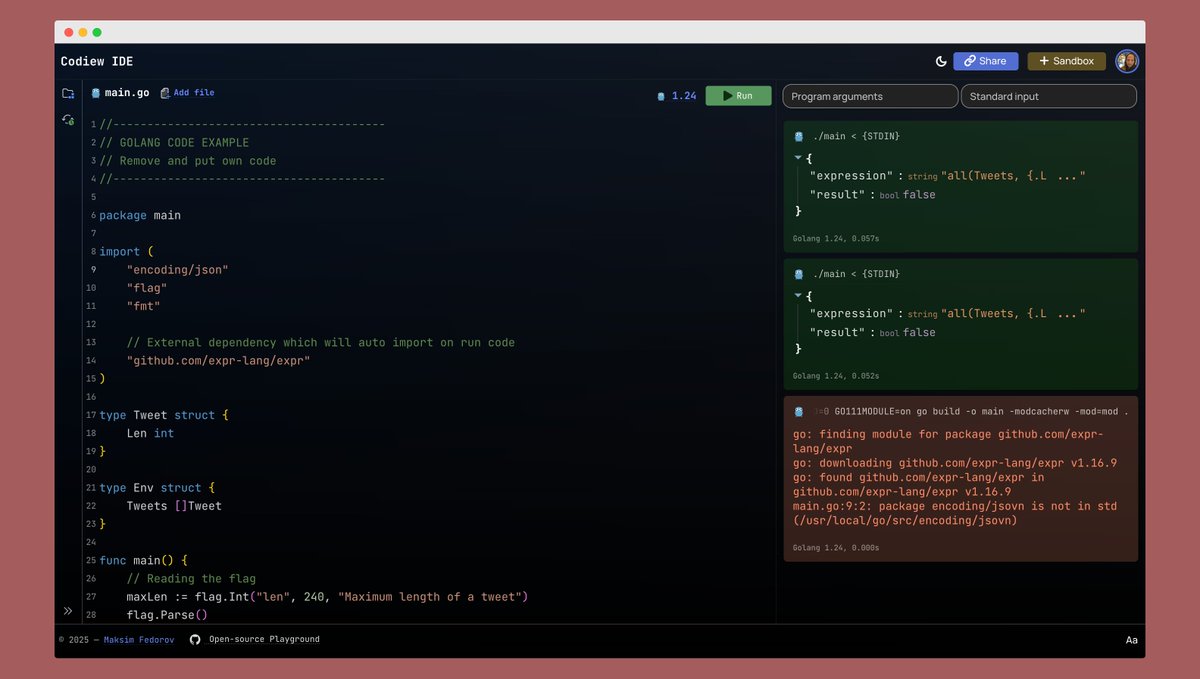Click the GitHub icon in the footer
The width and height of the screenshot is (1200, 679).
[x=195, y=639]
